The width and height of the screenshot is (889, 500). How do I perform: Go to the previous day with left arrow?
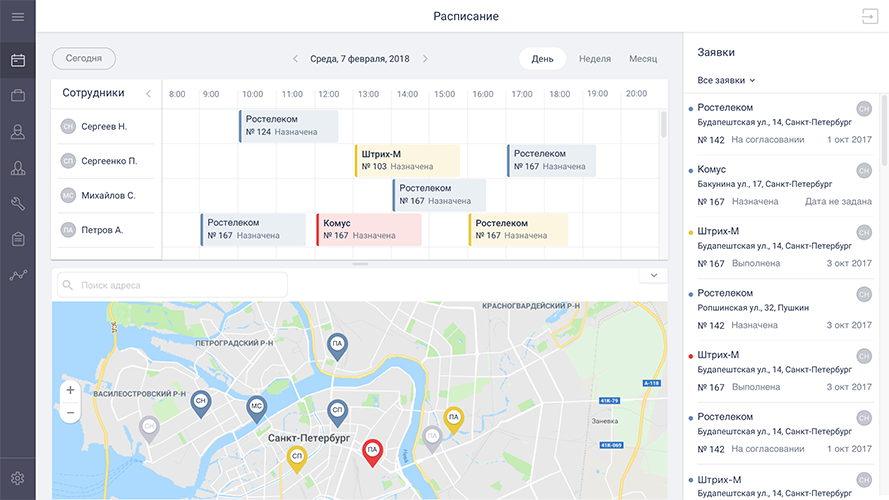coord(295,59)
